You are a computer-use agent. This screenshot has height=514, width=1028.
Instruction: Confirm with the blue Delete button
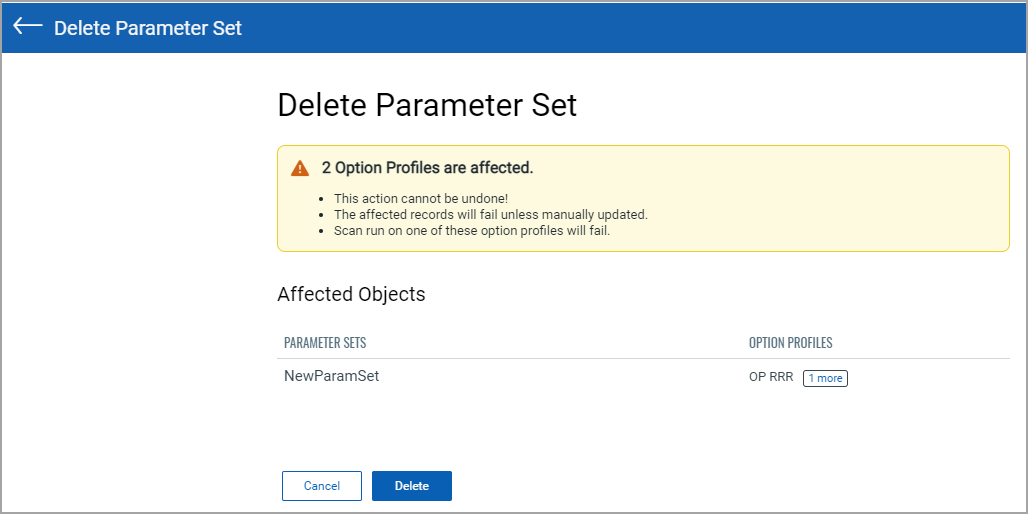412,486
